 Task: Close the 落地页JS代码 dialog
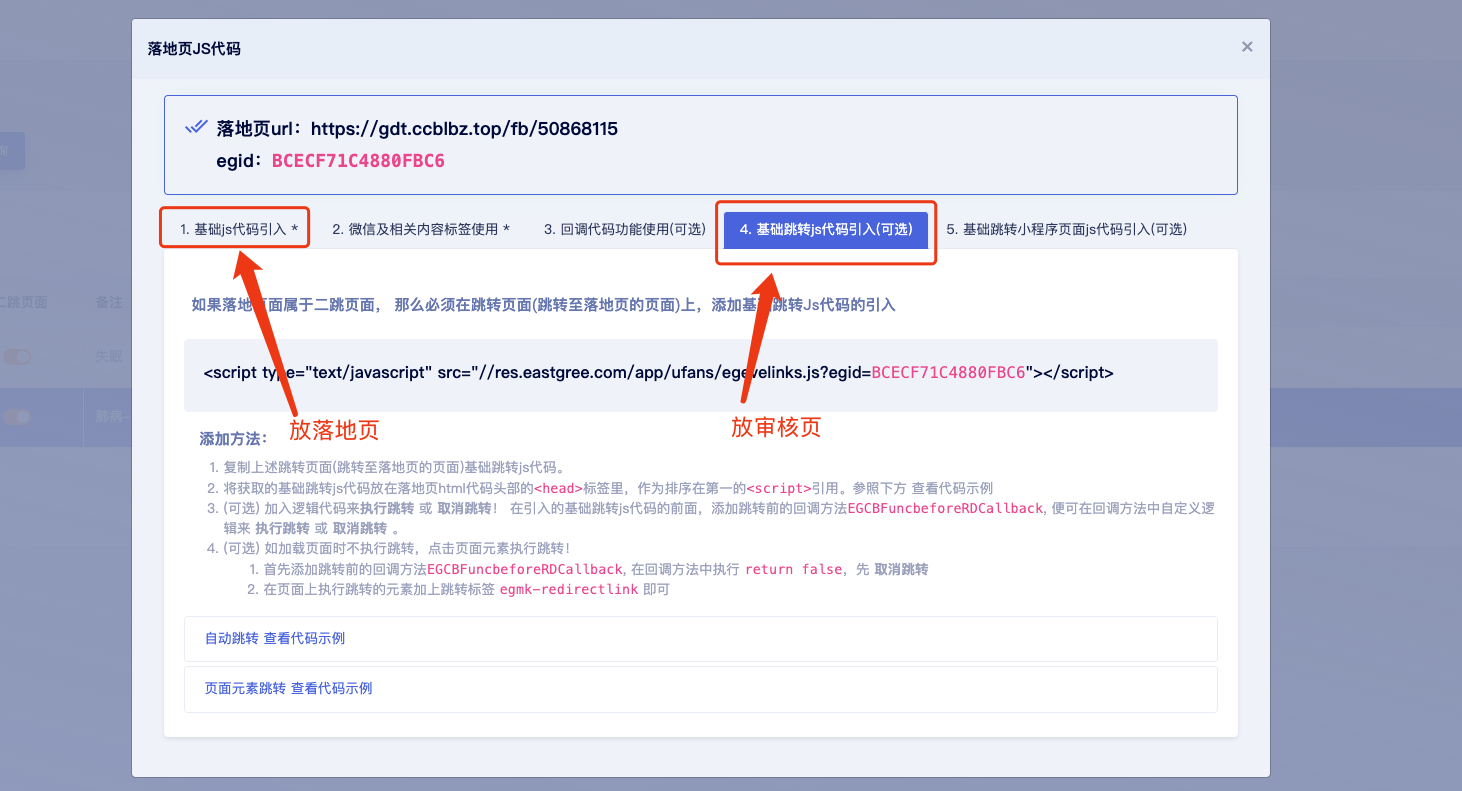tap(1246, 47)
